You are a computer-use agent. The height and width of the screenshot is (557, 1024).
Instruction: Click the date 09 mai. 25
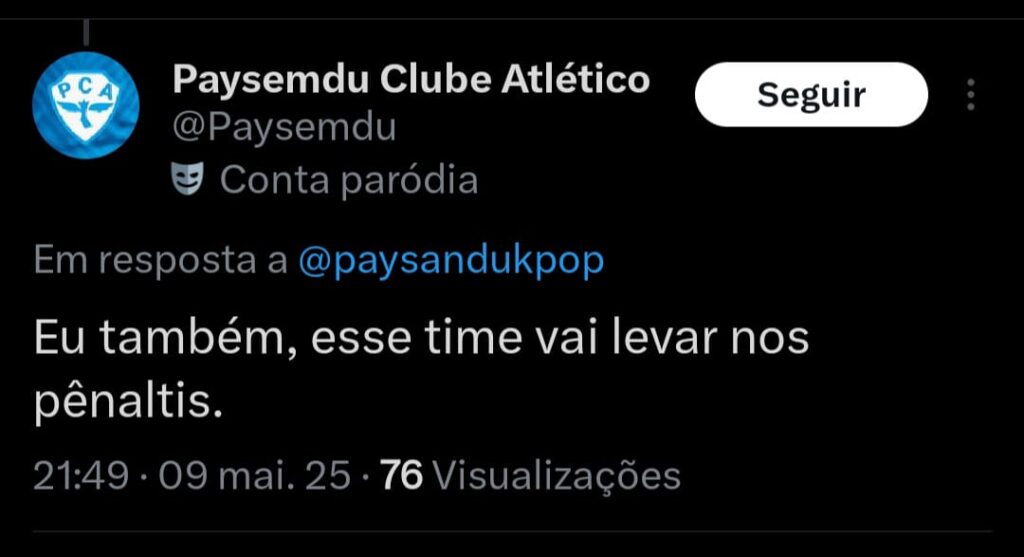point(255,475)
